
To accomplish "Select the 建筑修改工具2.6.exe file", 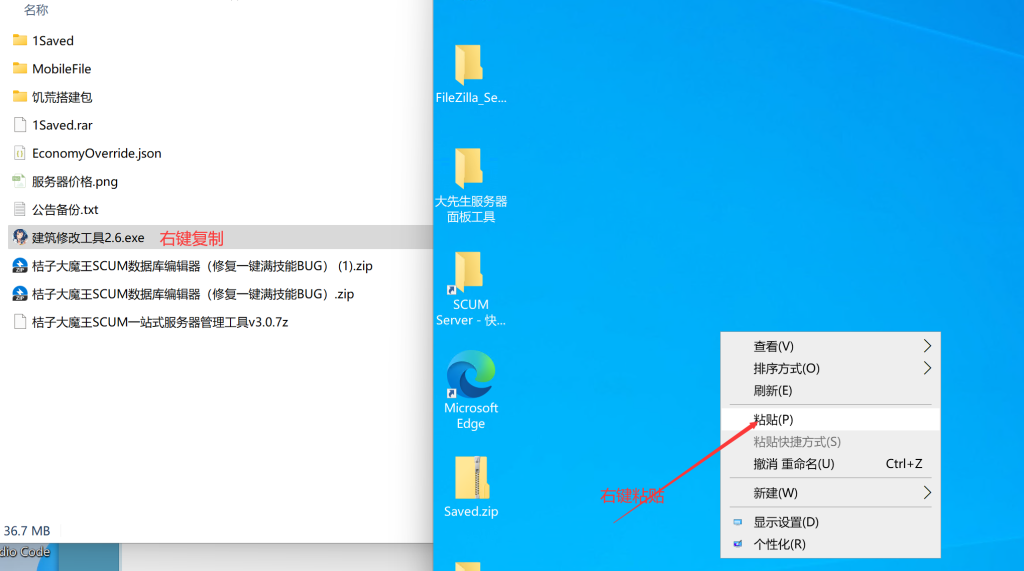I will [88, 238].
